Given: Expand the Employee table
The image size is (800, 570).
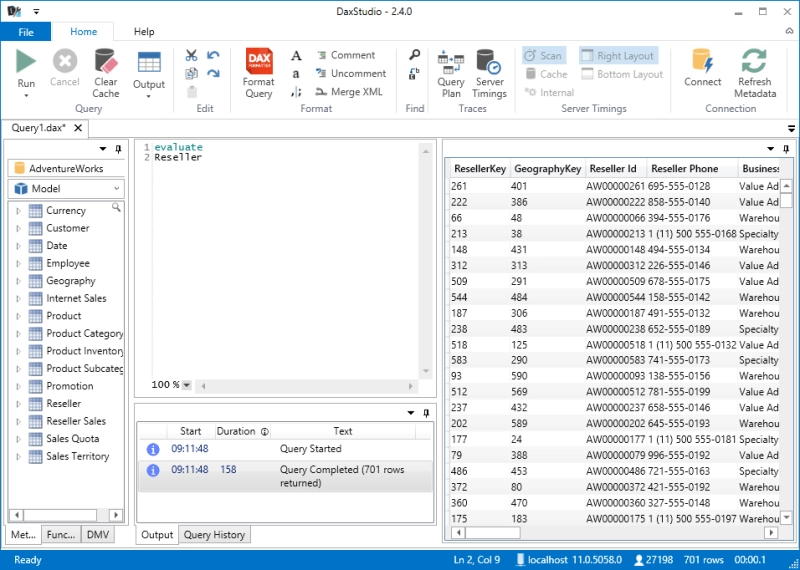Looking at the screenshot, I should 18,263.
